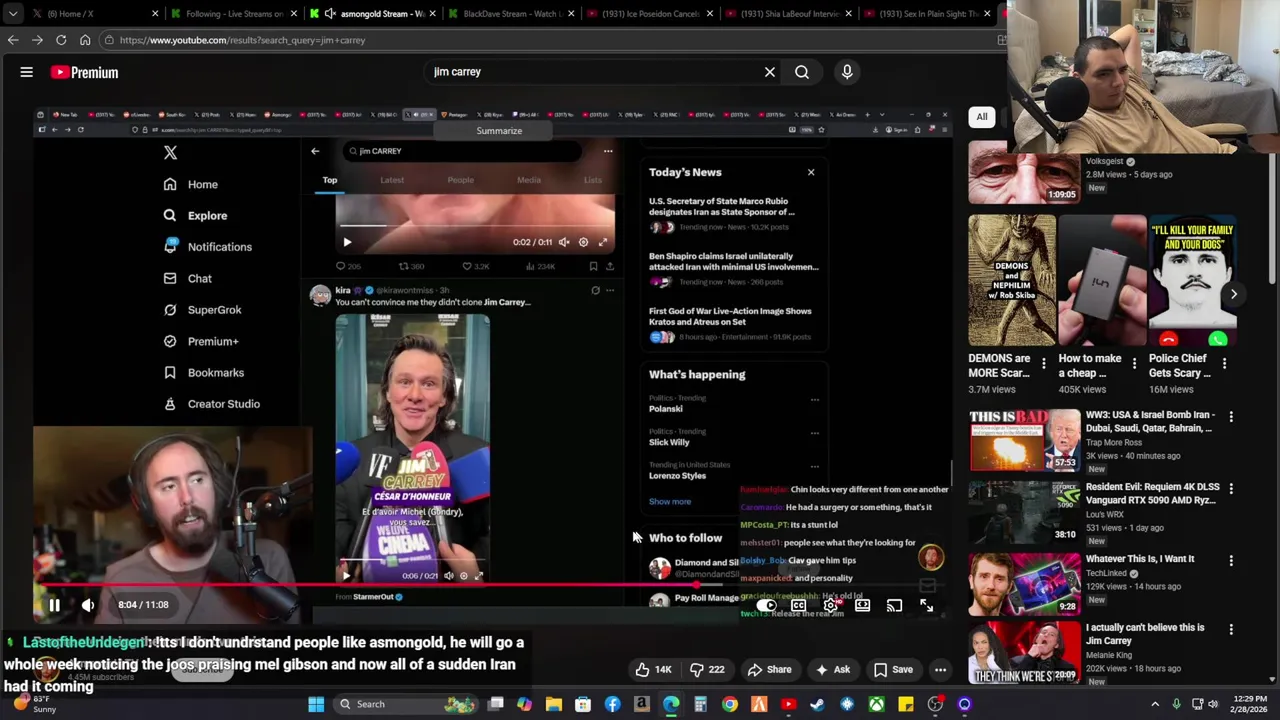Open the Calculator from taskbar
Screen dimensions: 1280x720
(x=700, y=704)
